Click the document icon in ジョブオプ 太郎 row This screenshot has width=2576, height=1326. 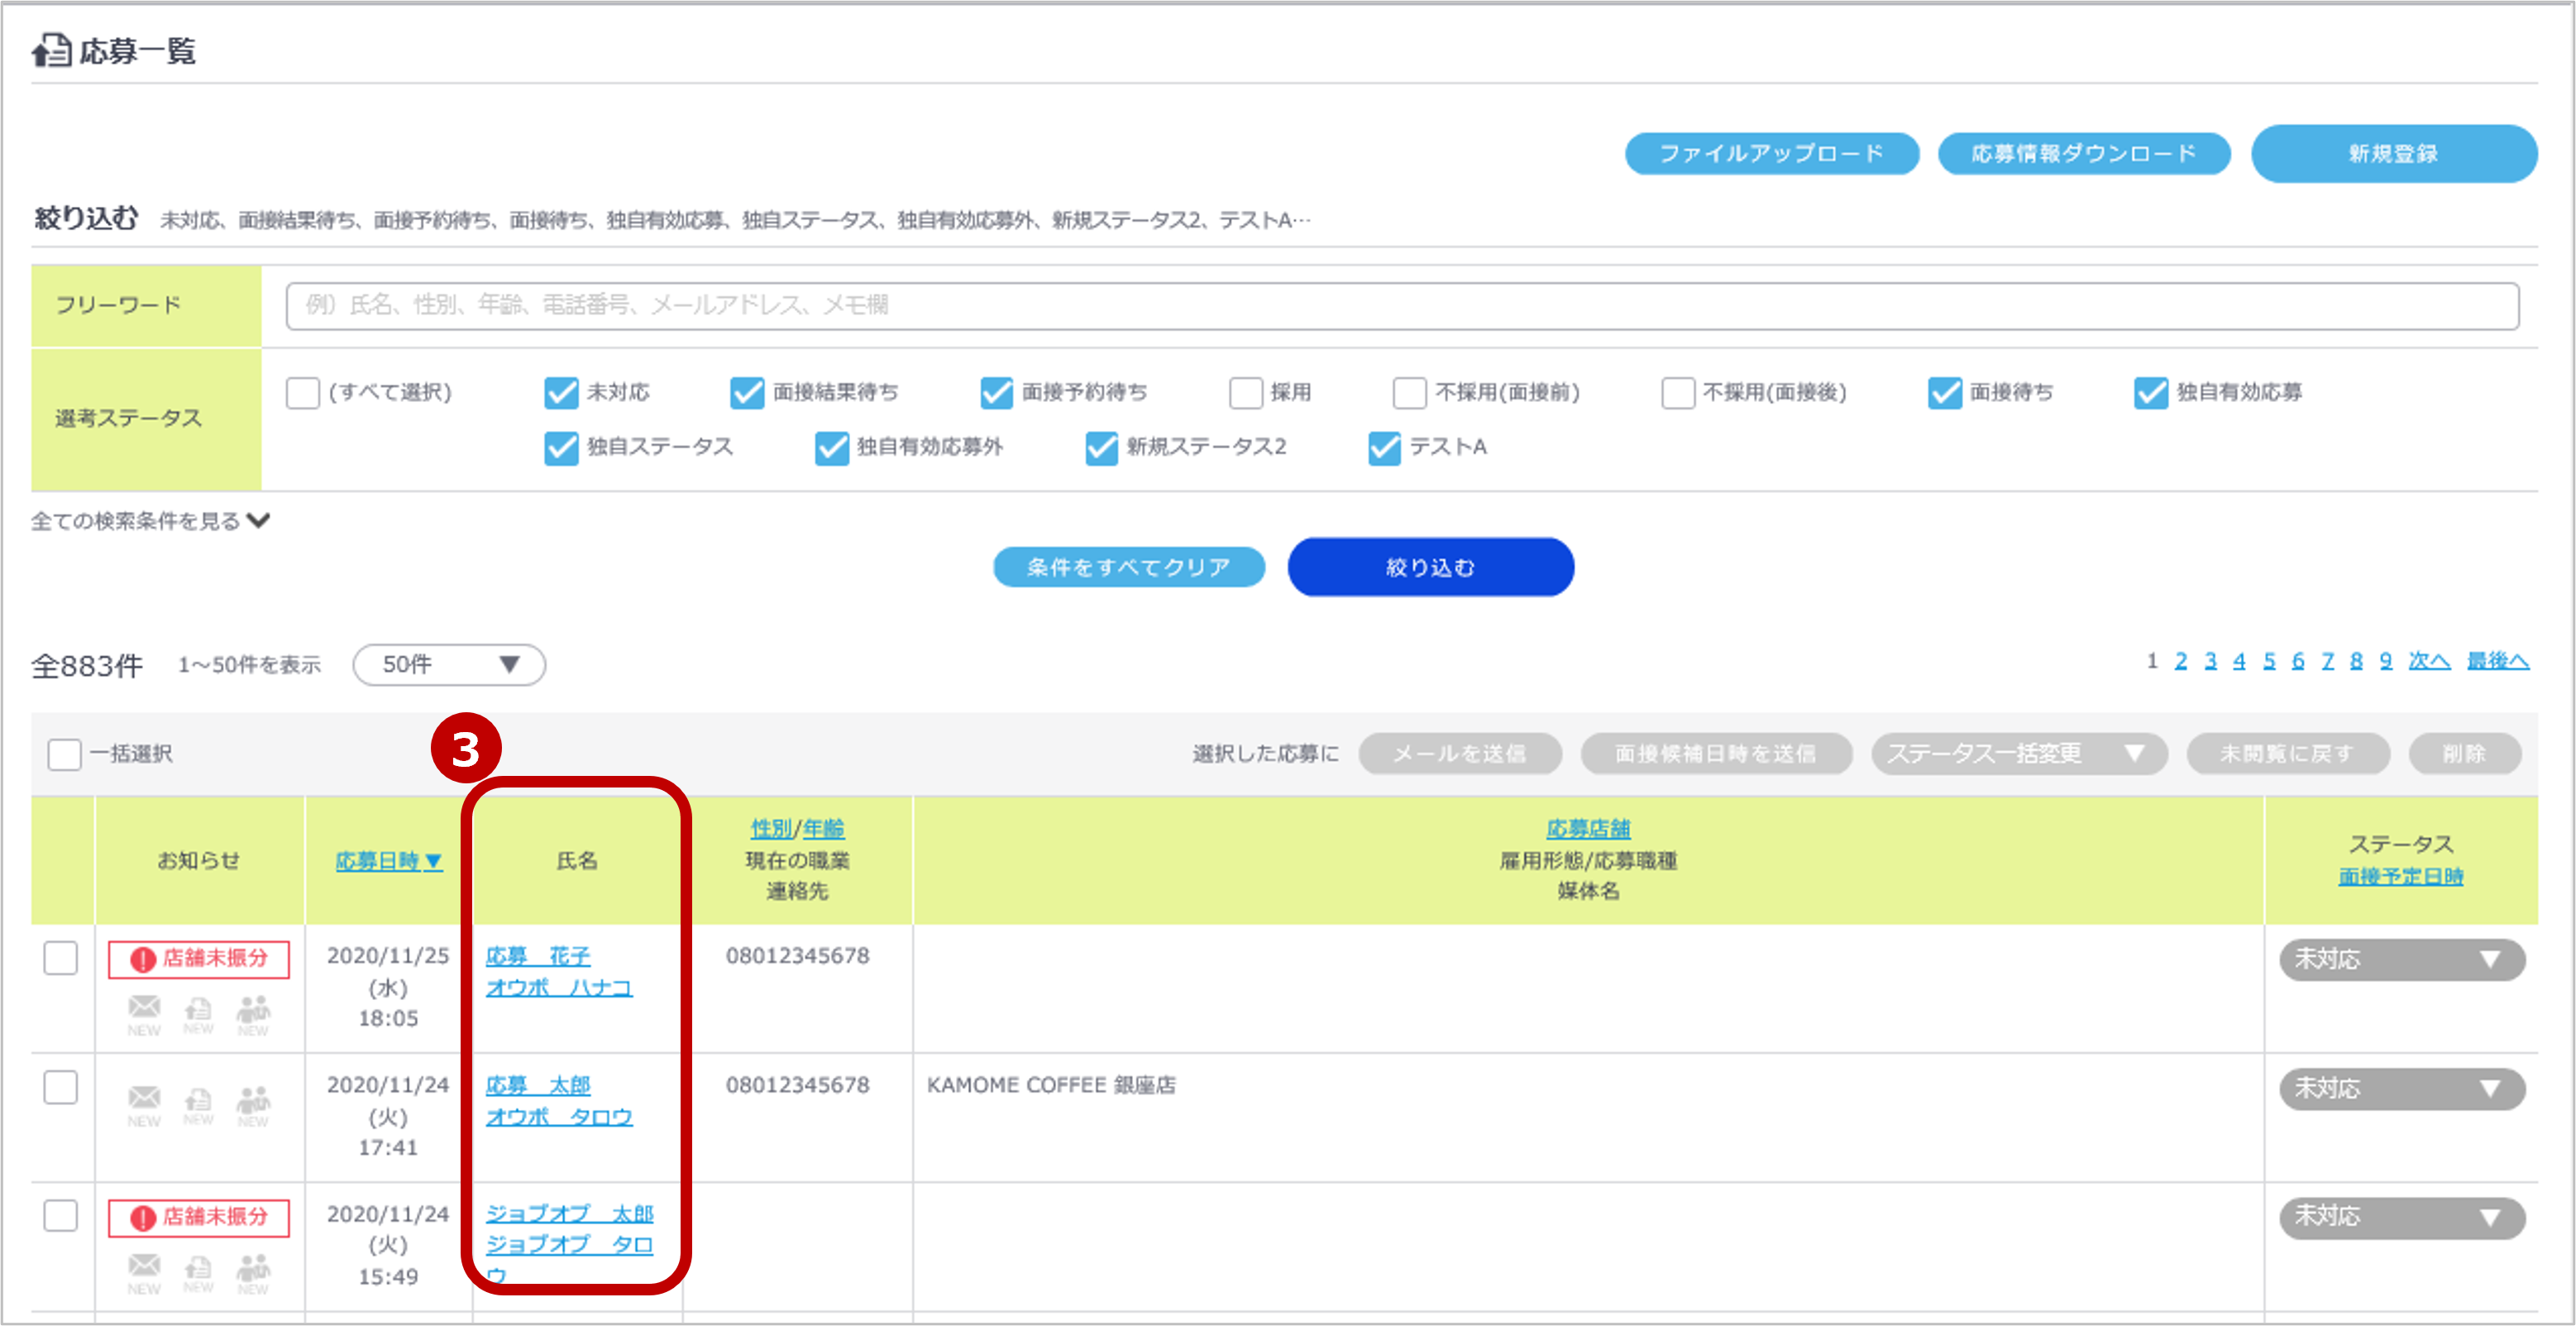[198, 1267]
